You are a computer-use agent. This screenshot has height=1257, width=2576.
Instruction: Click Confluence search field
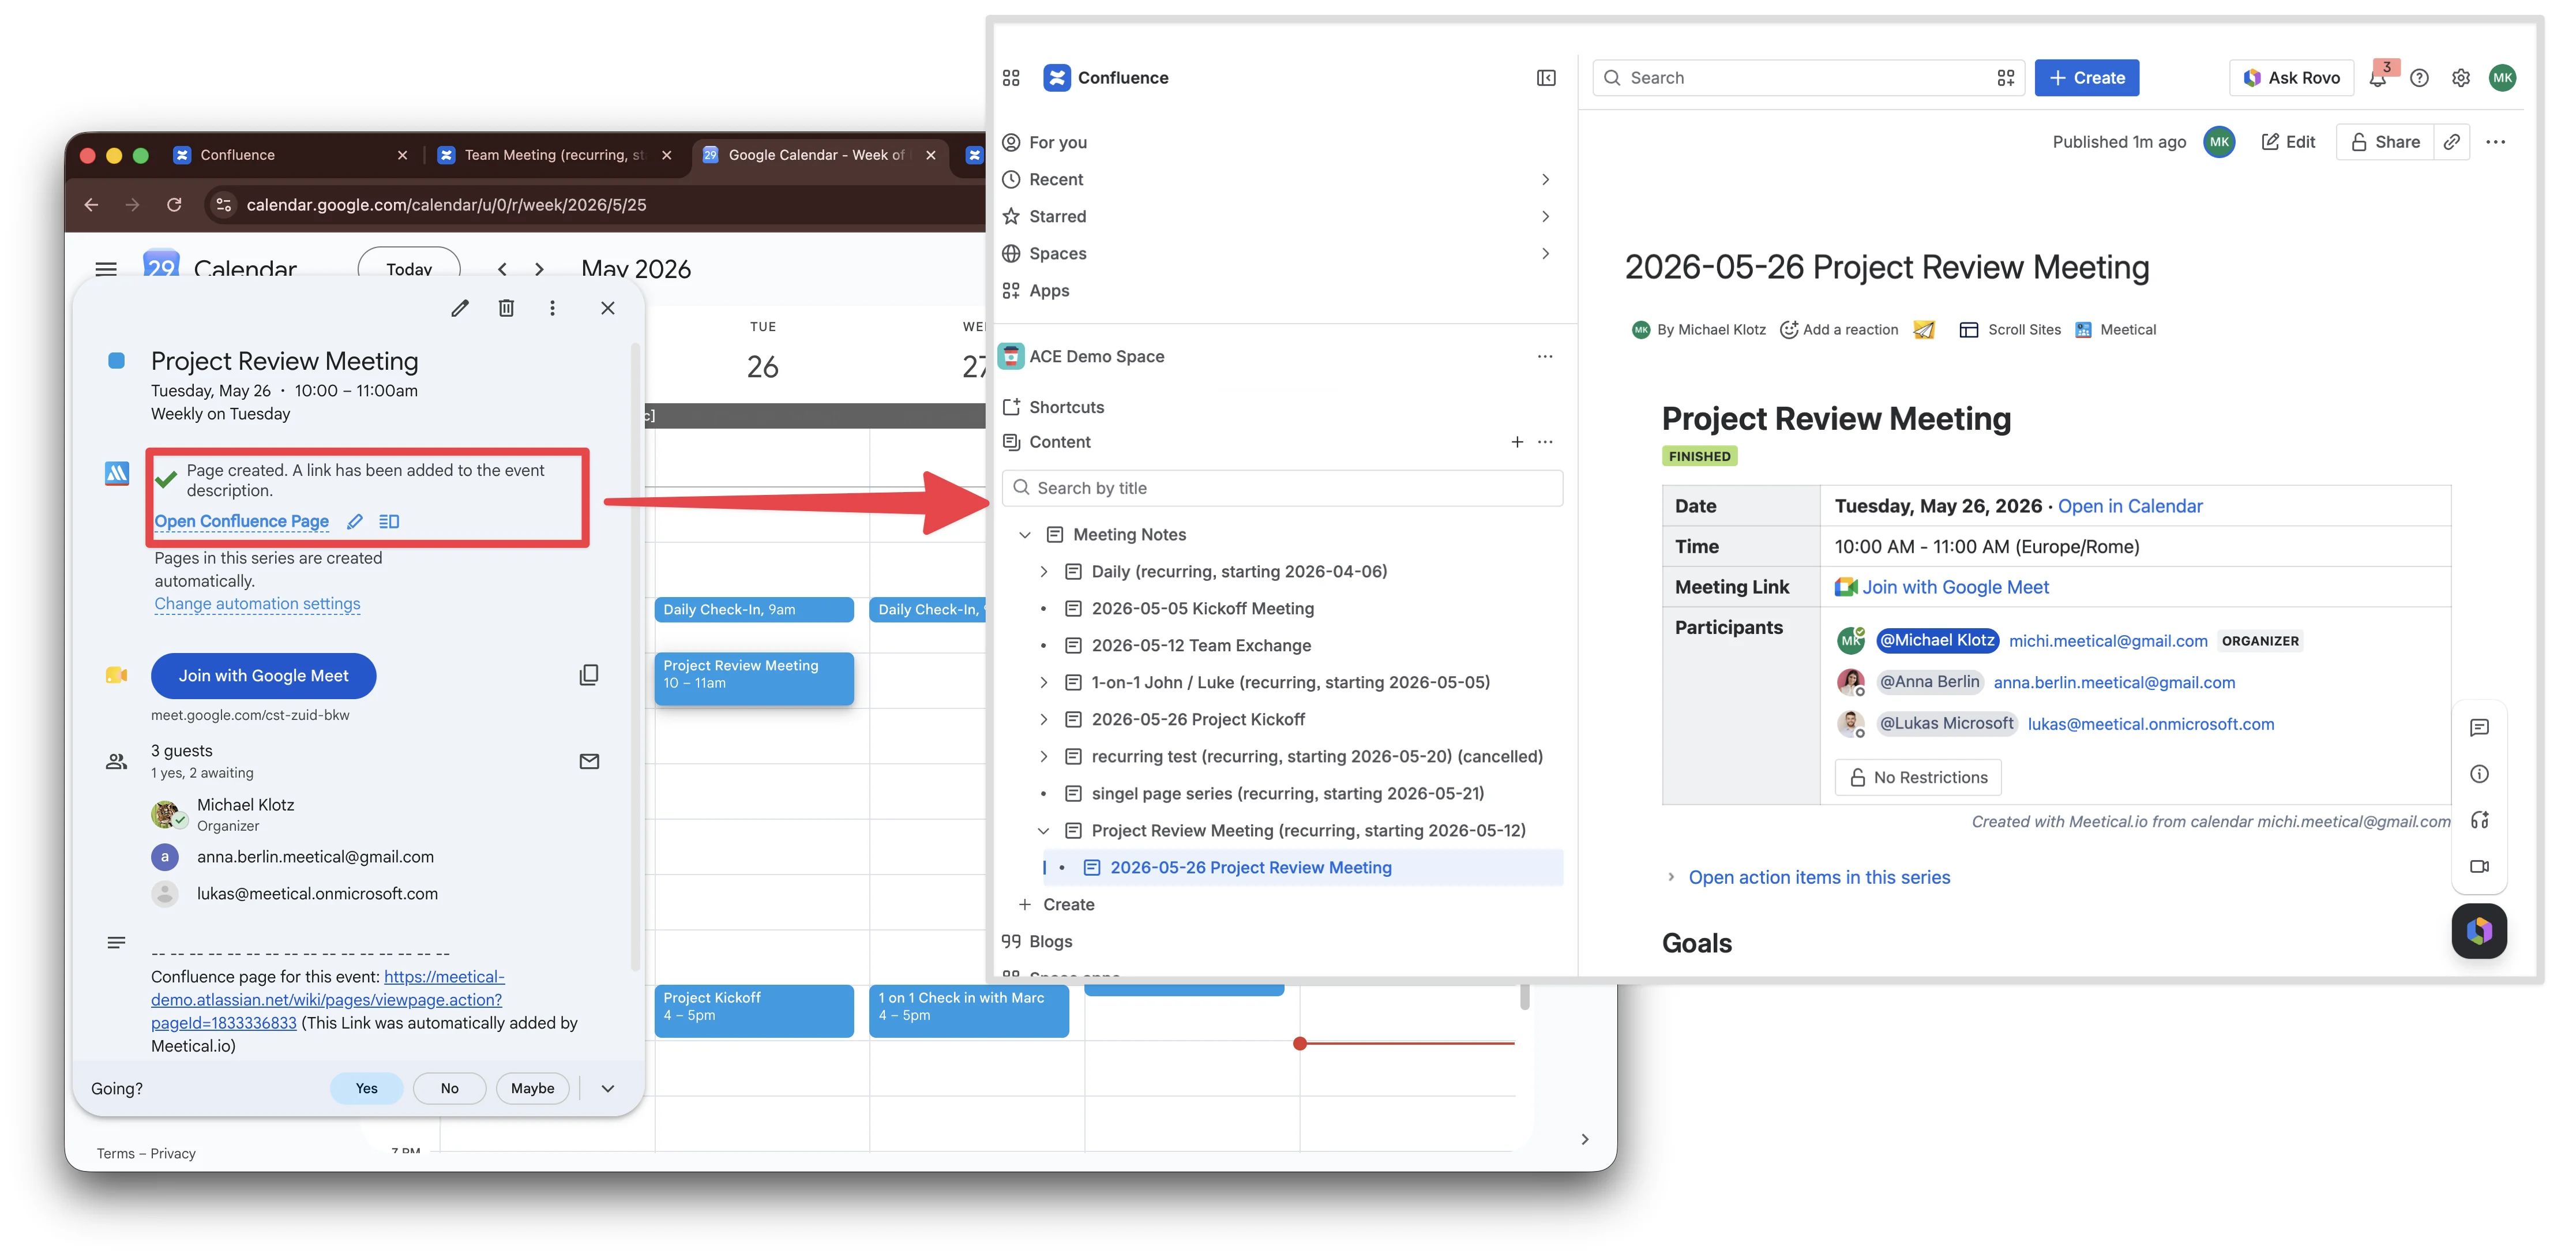tap(1808, 77)
